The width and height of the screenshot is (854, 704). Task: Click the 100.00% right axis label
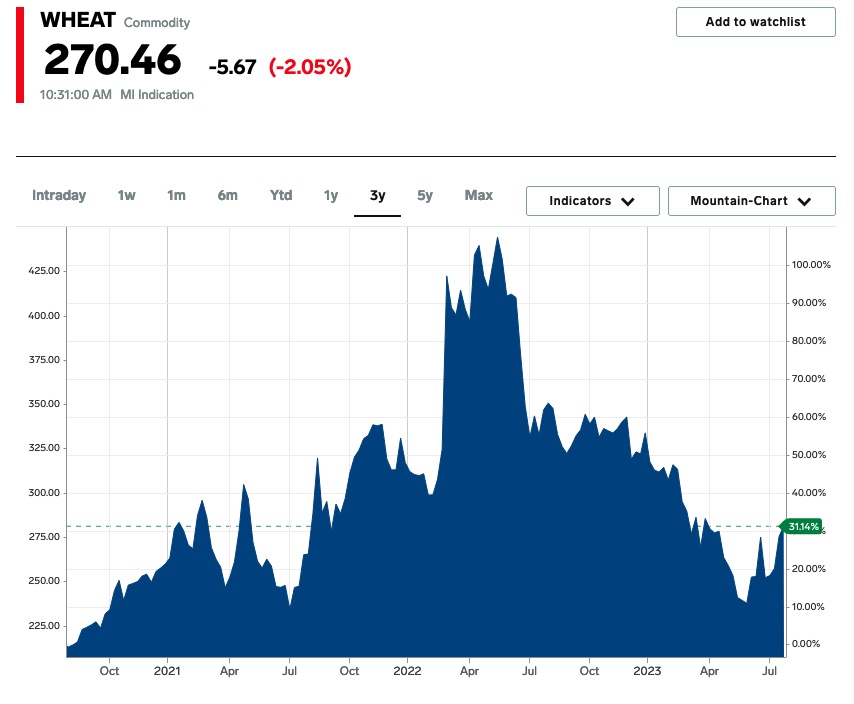pos(811,265)
